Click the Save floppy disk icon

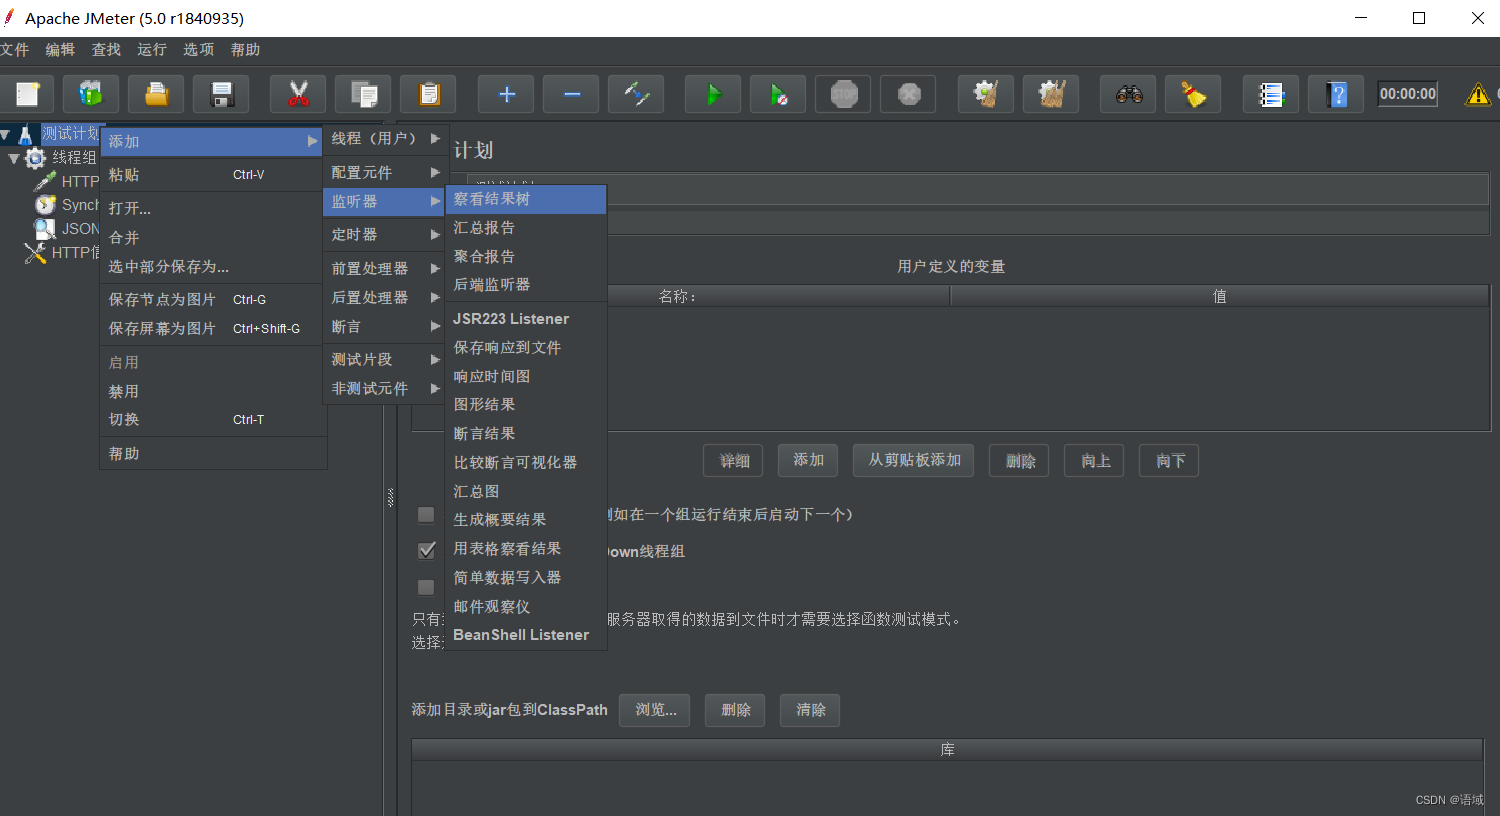[221, 94]
